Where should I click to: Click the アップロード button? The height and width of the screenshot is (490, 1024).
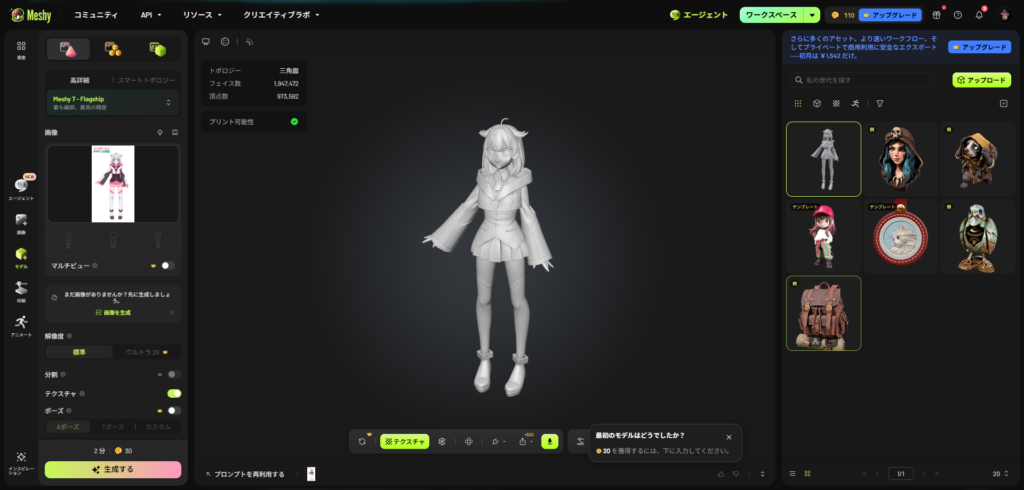click(x=982, y=80)
